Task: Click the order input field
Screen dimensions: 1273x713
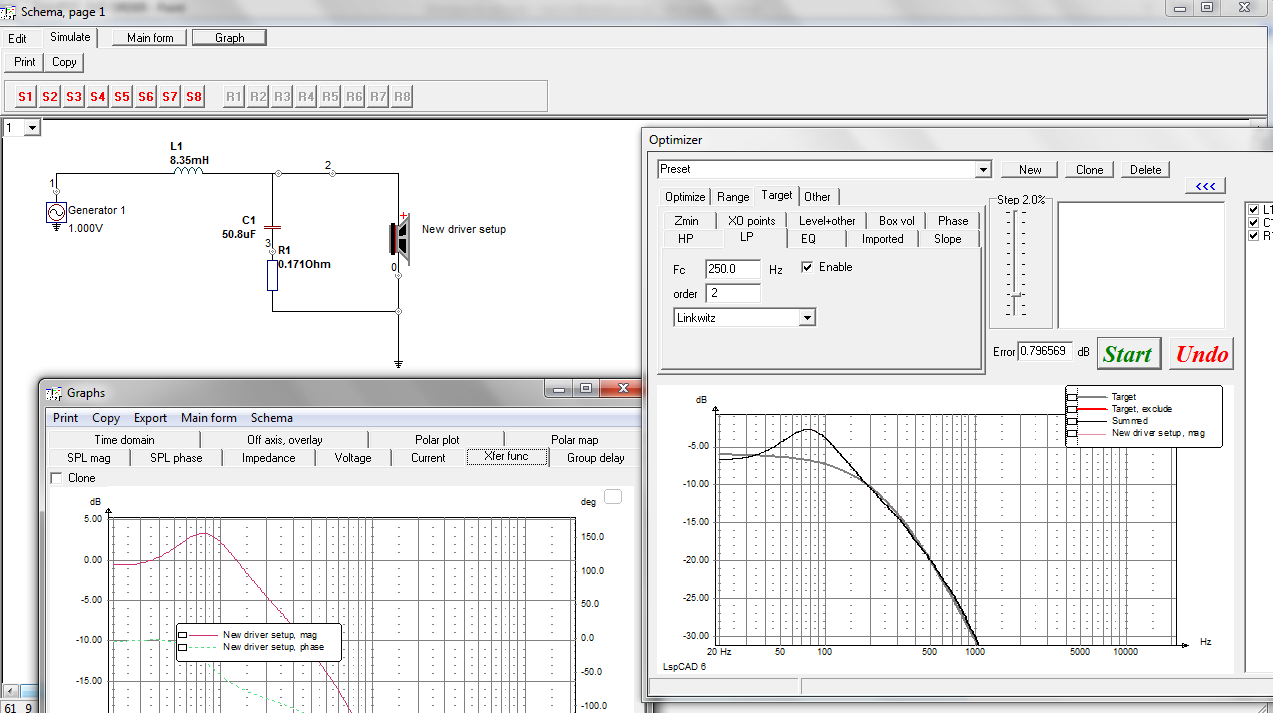Action: [x=733, y=293]
